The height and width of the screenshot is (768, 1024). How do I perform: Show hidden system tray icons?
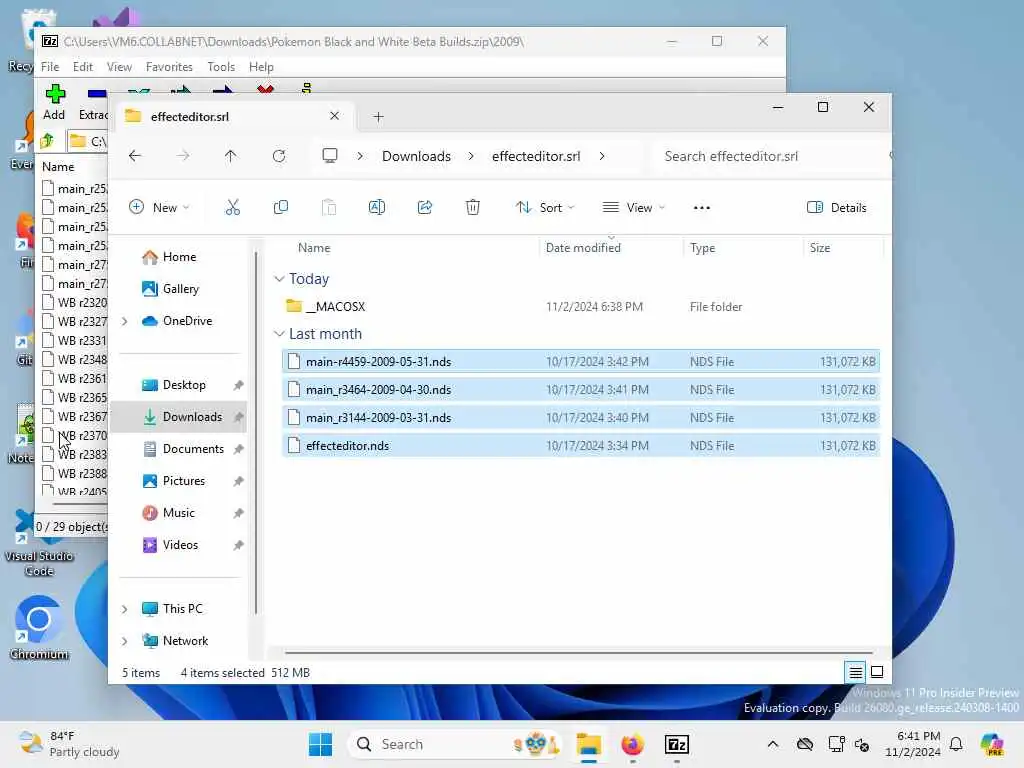tap(773, 744)
